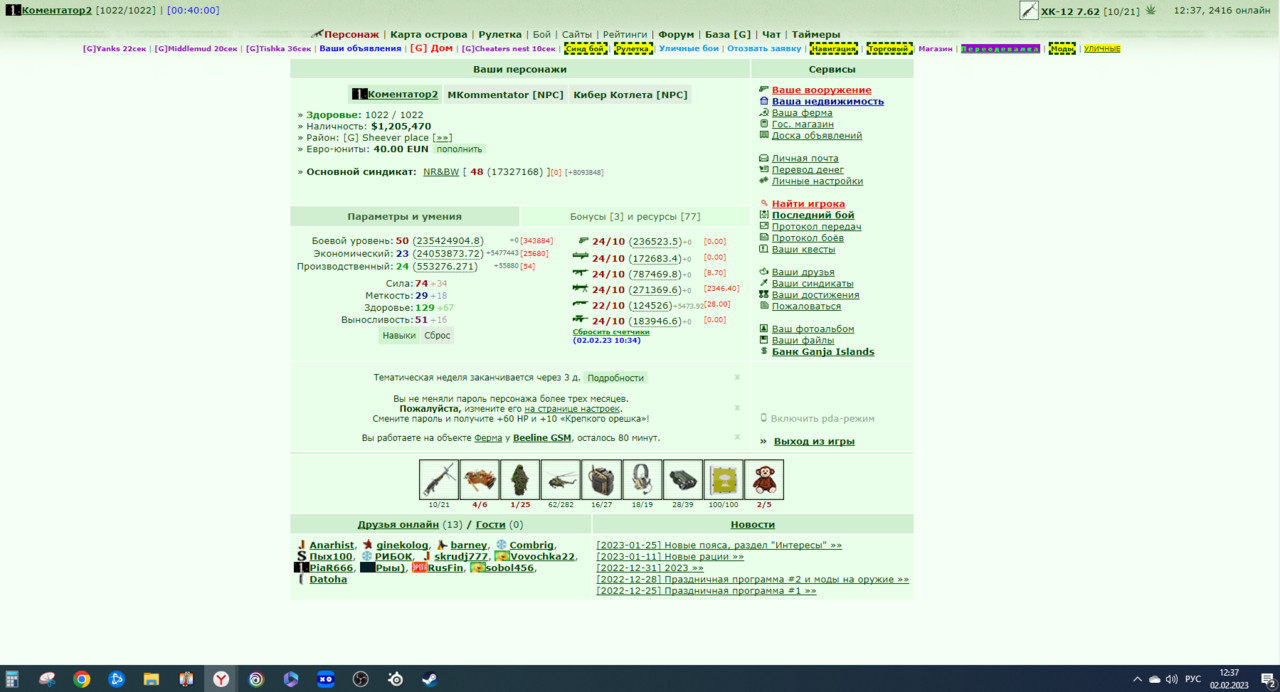Screen dimensions: 1280x692
Task: Click Выход из игры
Action: coord(814,441)
